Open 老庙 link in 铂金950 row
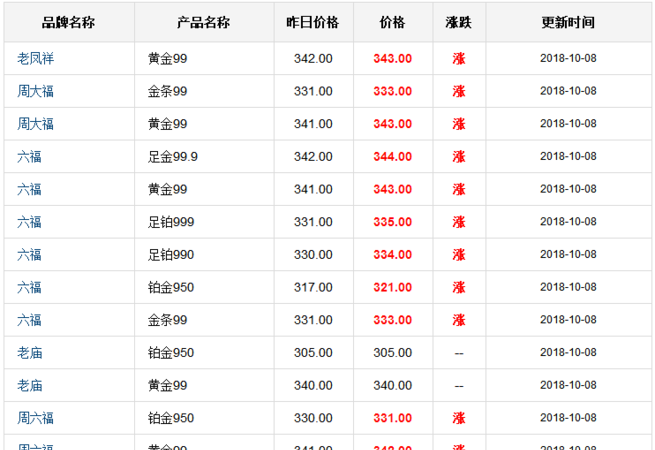Viewport: 655px width, 450px height. tap(30, 353)
